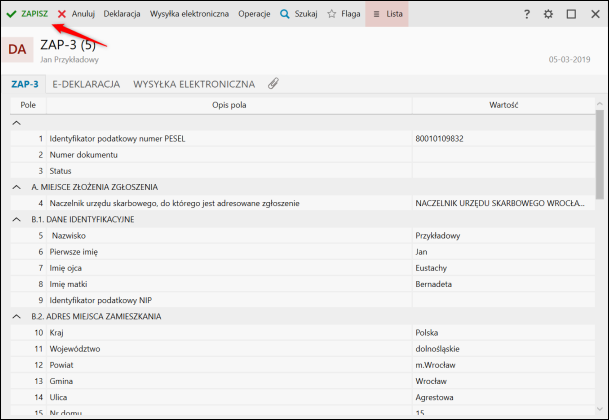Viewport: 609px width, 420px height.
Task: Click empty Identyfikator podatkowy NIP value
Action: click(503, 300)
